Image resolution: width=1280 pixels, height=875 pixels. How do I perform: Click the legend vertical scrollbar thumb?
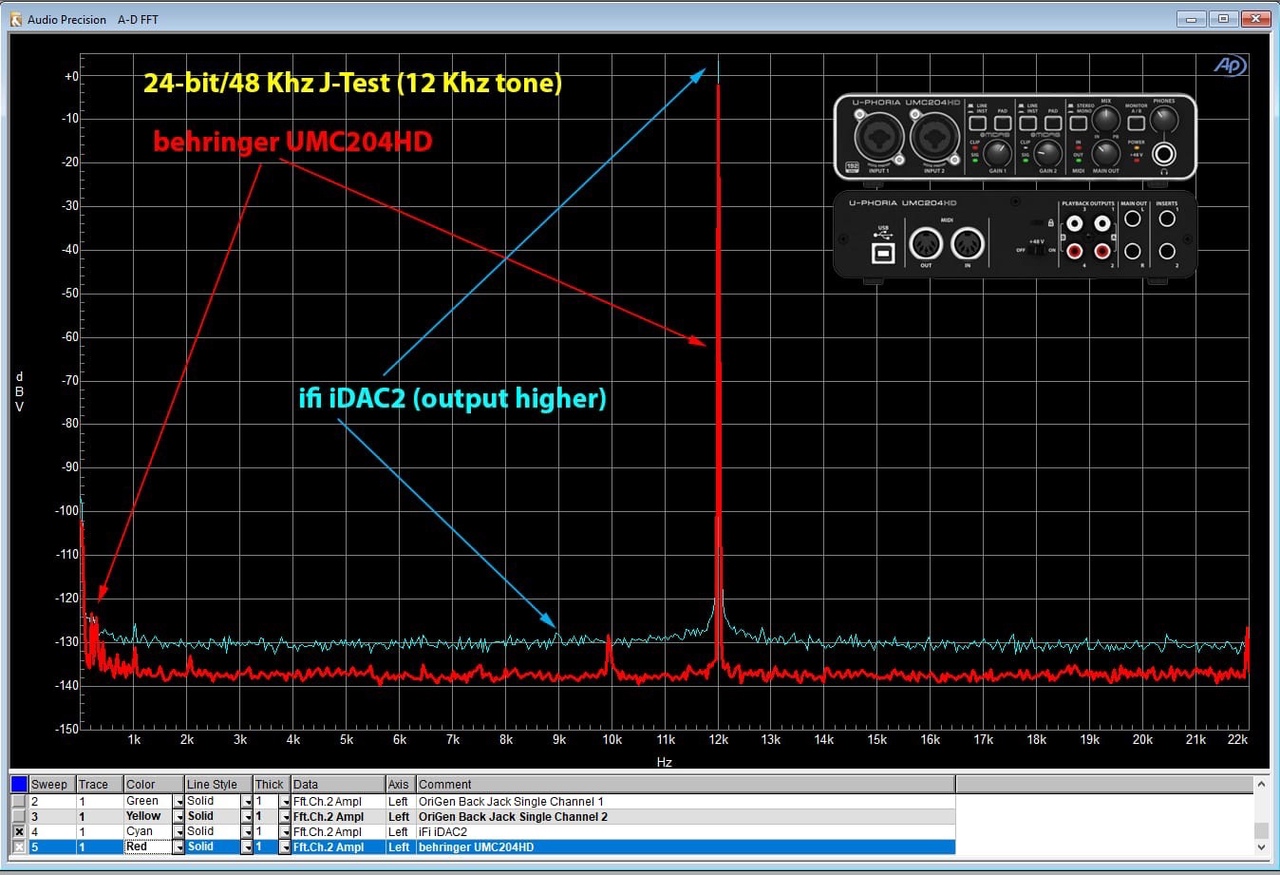(1263, 830)
